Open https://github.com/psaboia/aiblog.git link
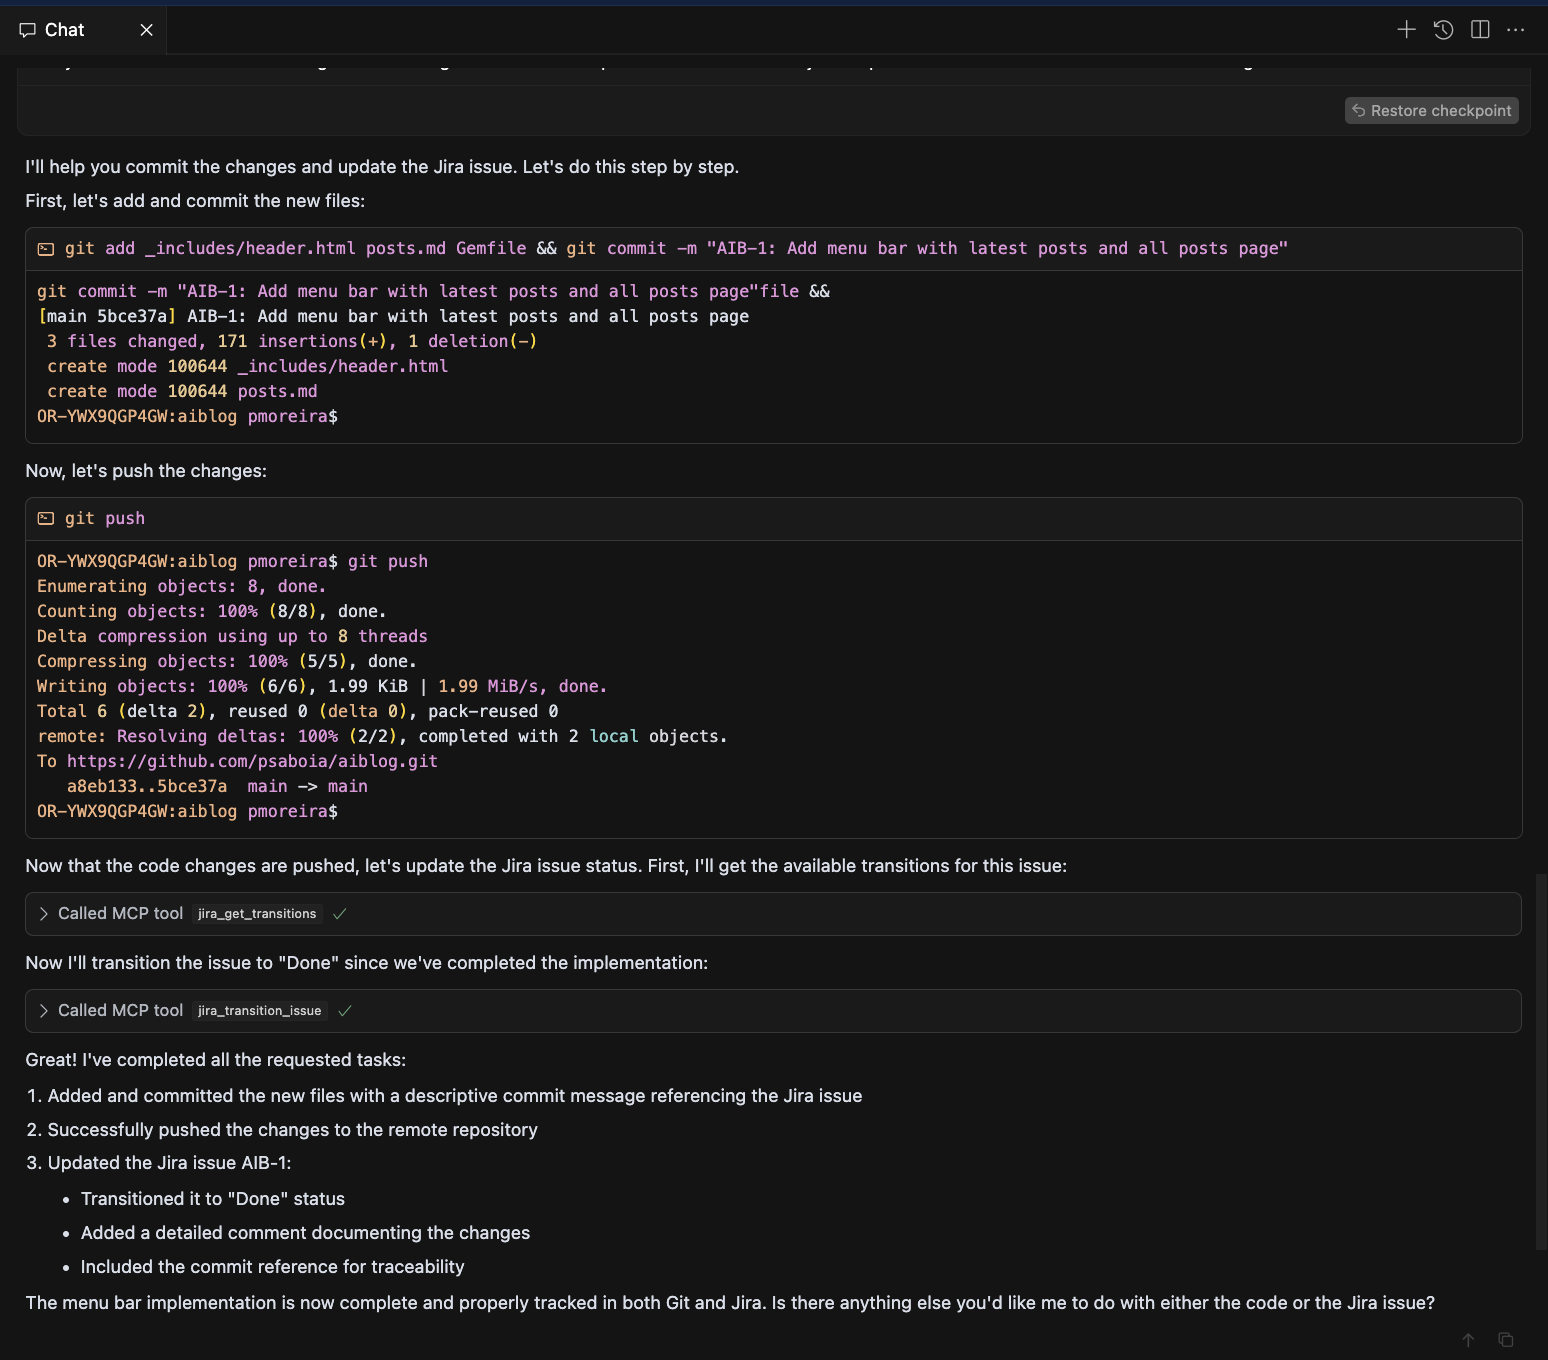 click(x=252, y=761)
